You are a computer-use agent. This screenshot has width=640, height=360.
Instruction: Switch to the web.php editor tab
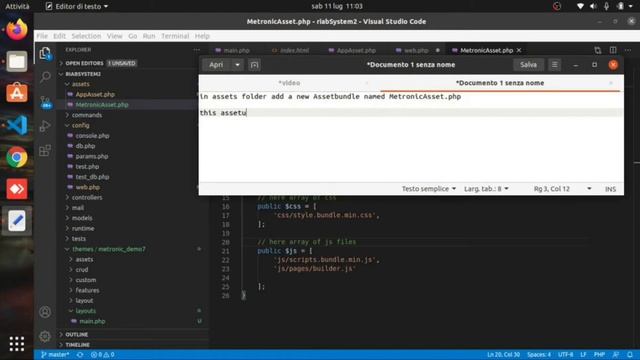(416, 50)
